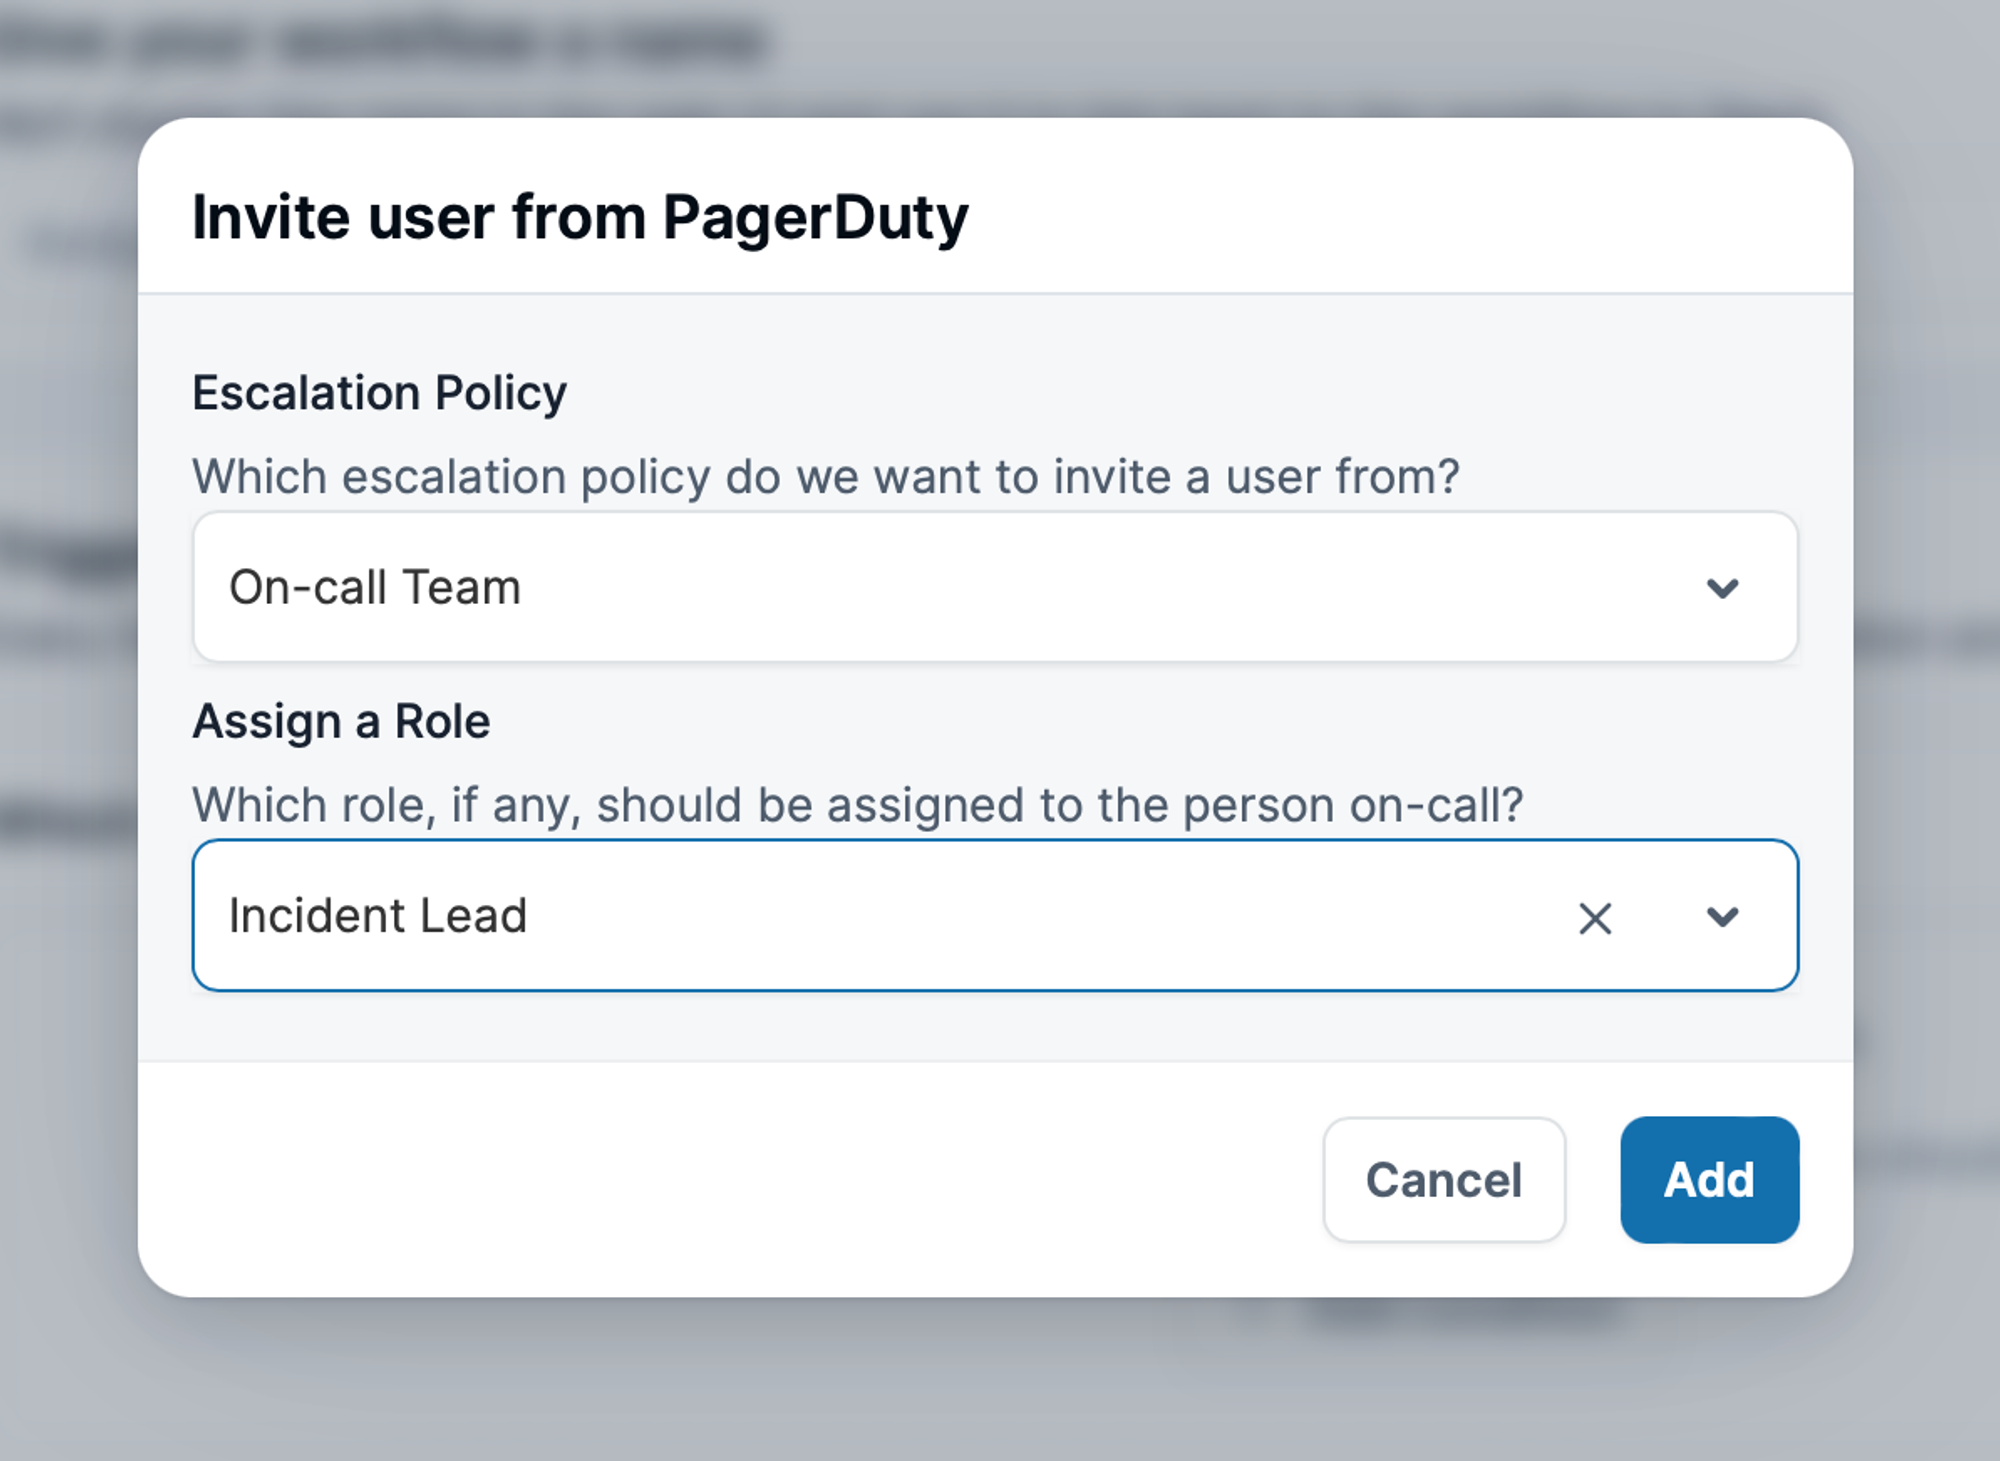Expand the Escalation Policy dropdown chevron
2000x1461 pixels.
[1722, 588]
